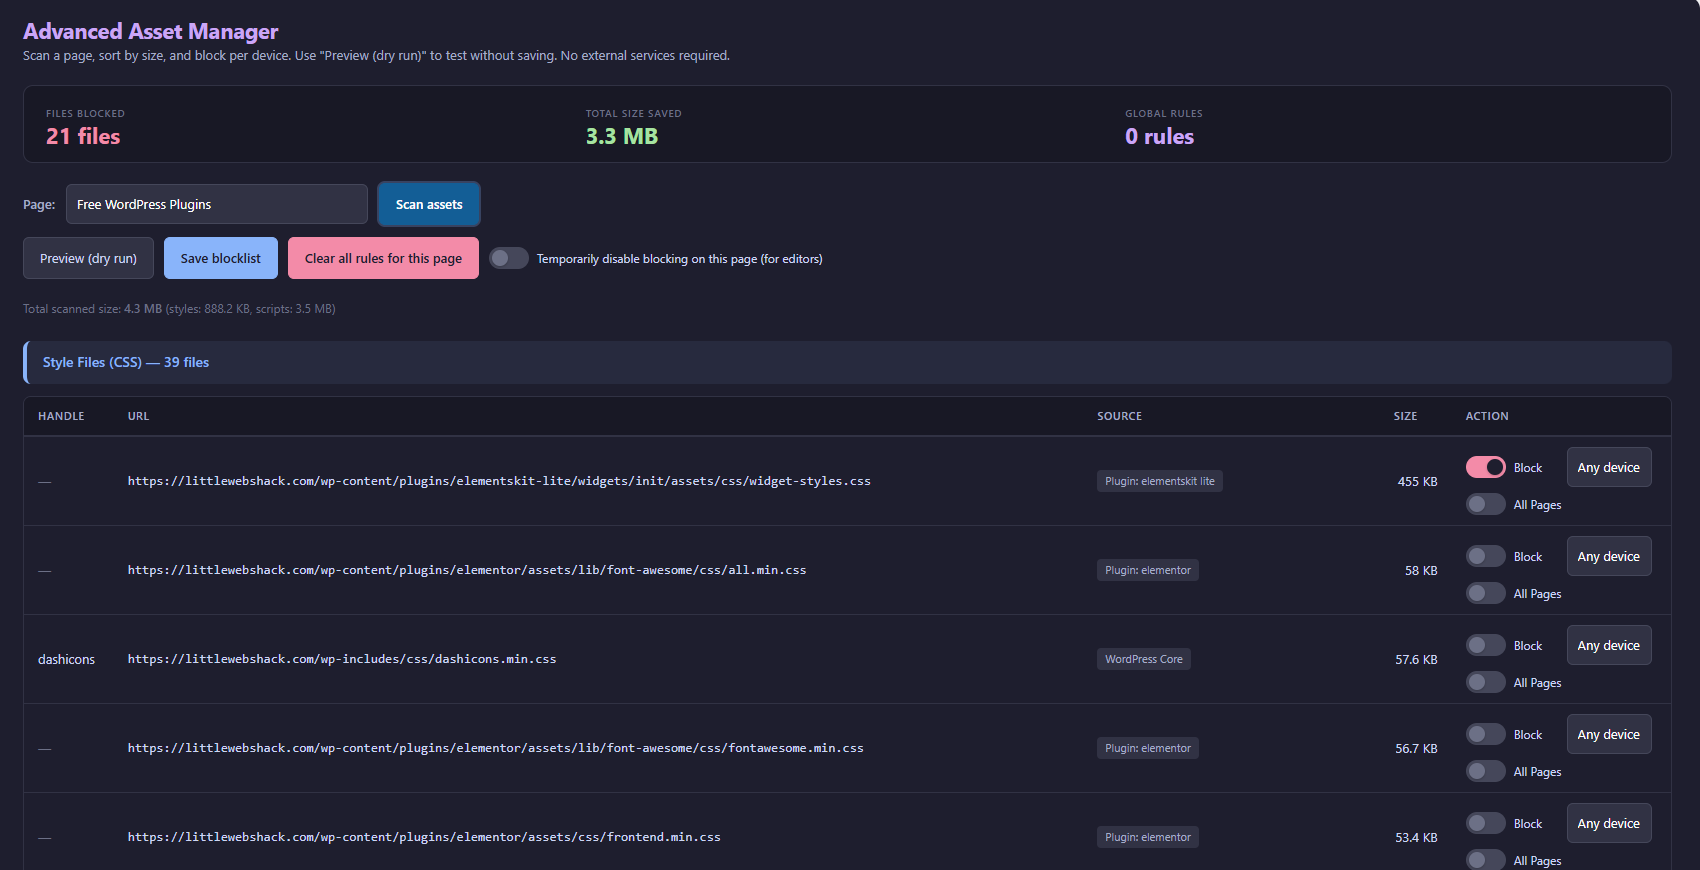
Task: Click Plugin: elementor tag in frontend.min.css row
Action: (1147, 837)
